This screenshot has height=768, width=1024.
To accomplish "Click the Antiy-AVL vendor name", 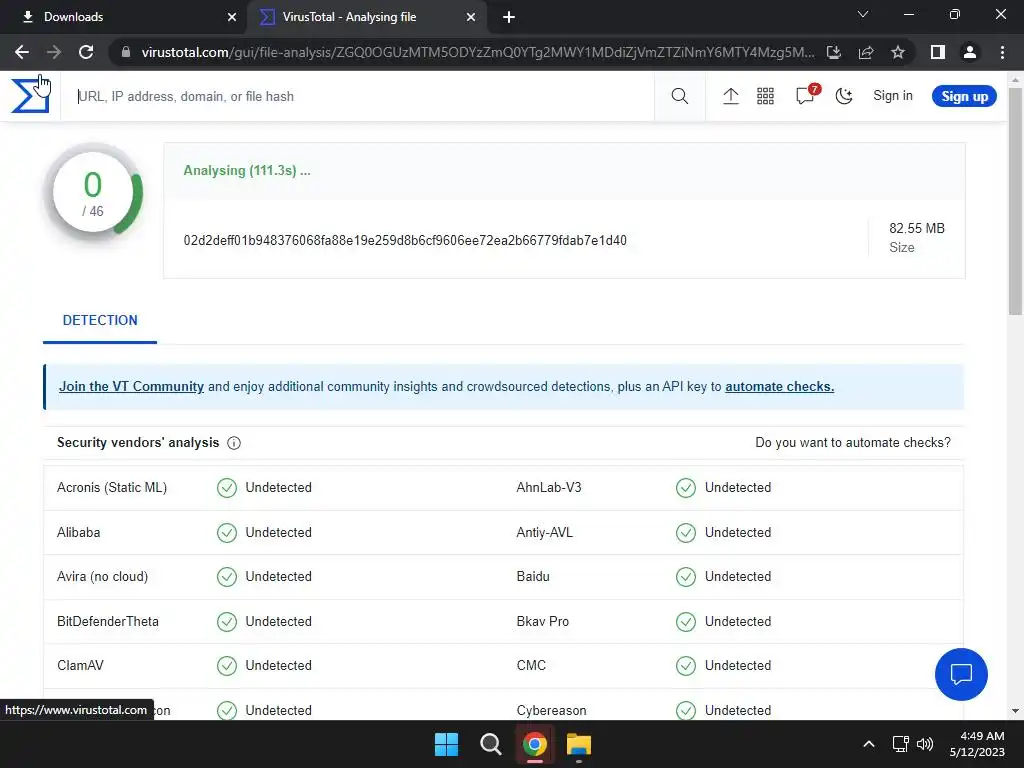I will (544, 533).
